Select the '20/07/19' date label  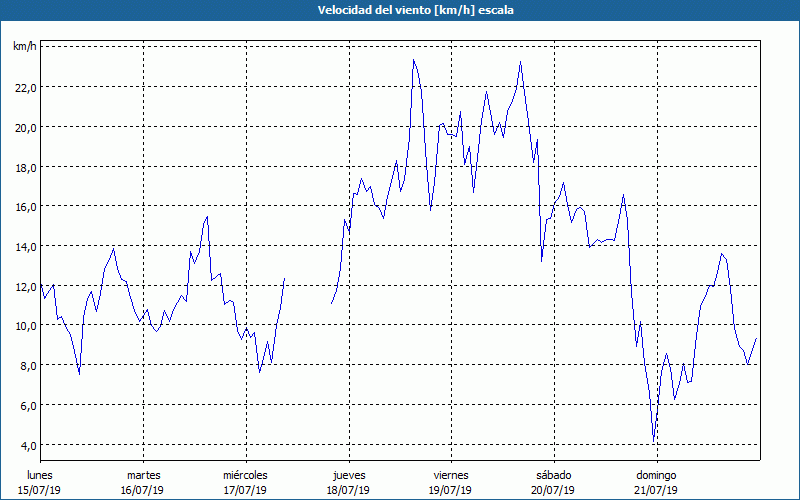[x=553, y=490]
